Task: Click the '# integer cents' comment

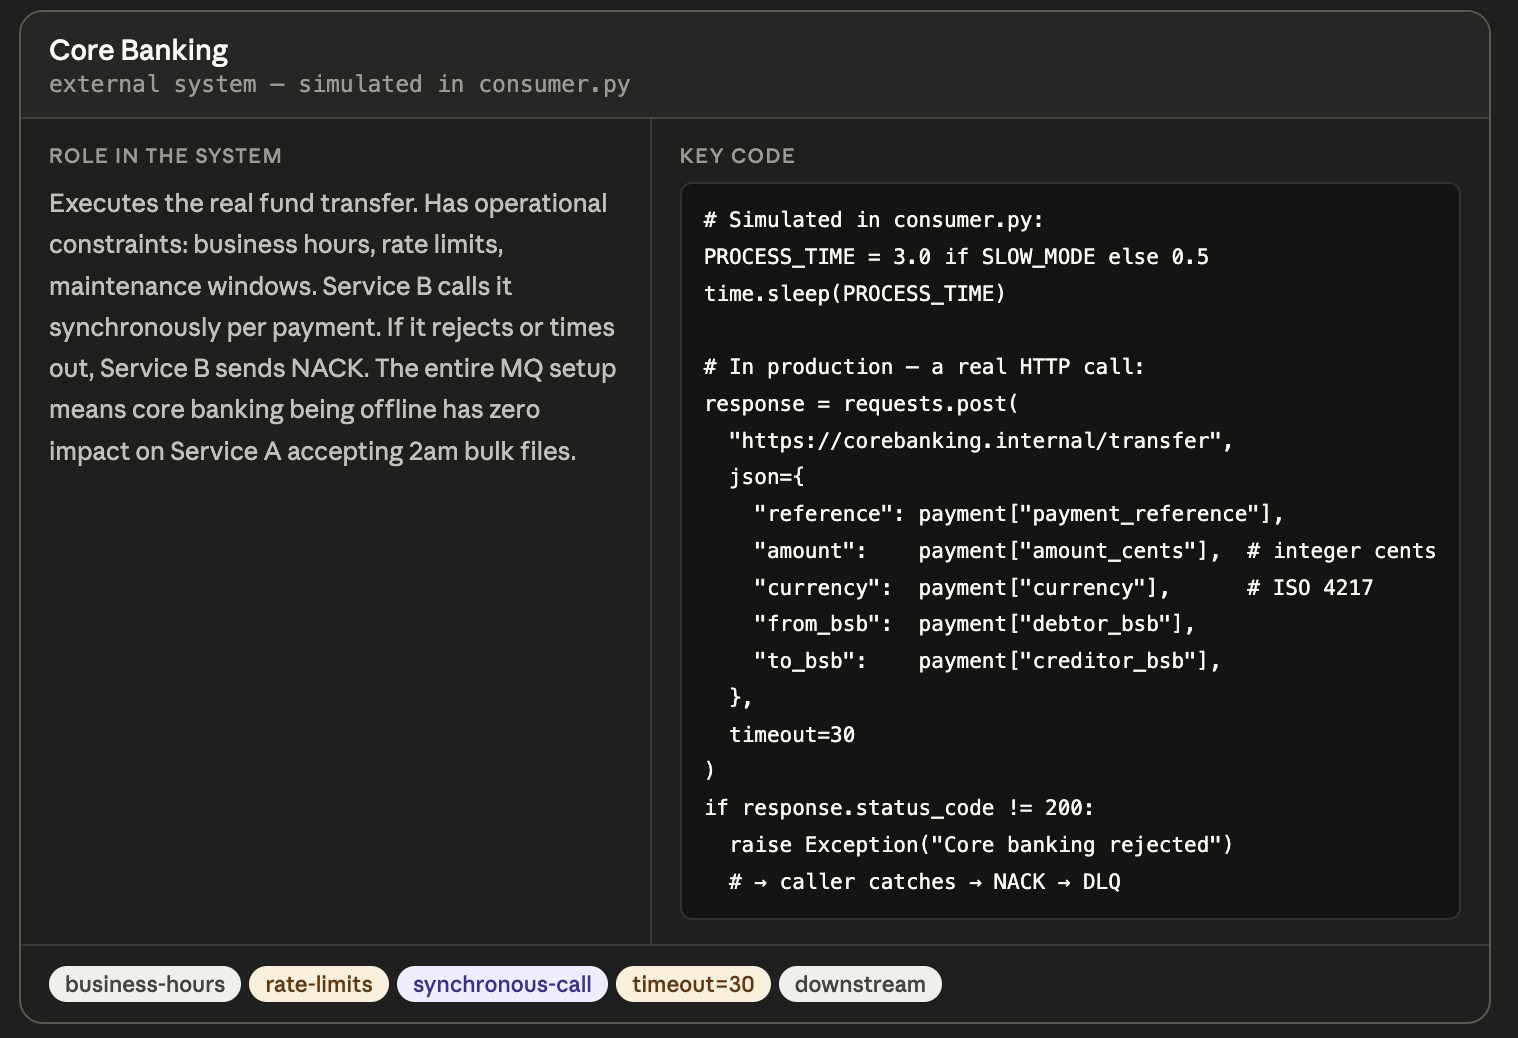Action: pos(1341,551)
